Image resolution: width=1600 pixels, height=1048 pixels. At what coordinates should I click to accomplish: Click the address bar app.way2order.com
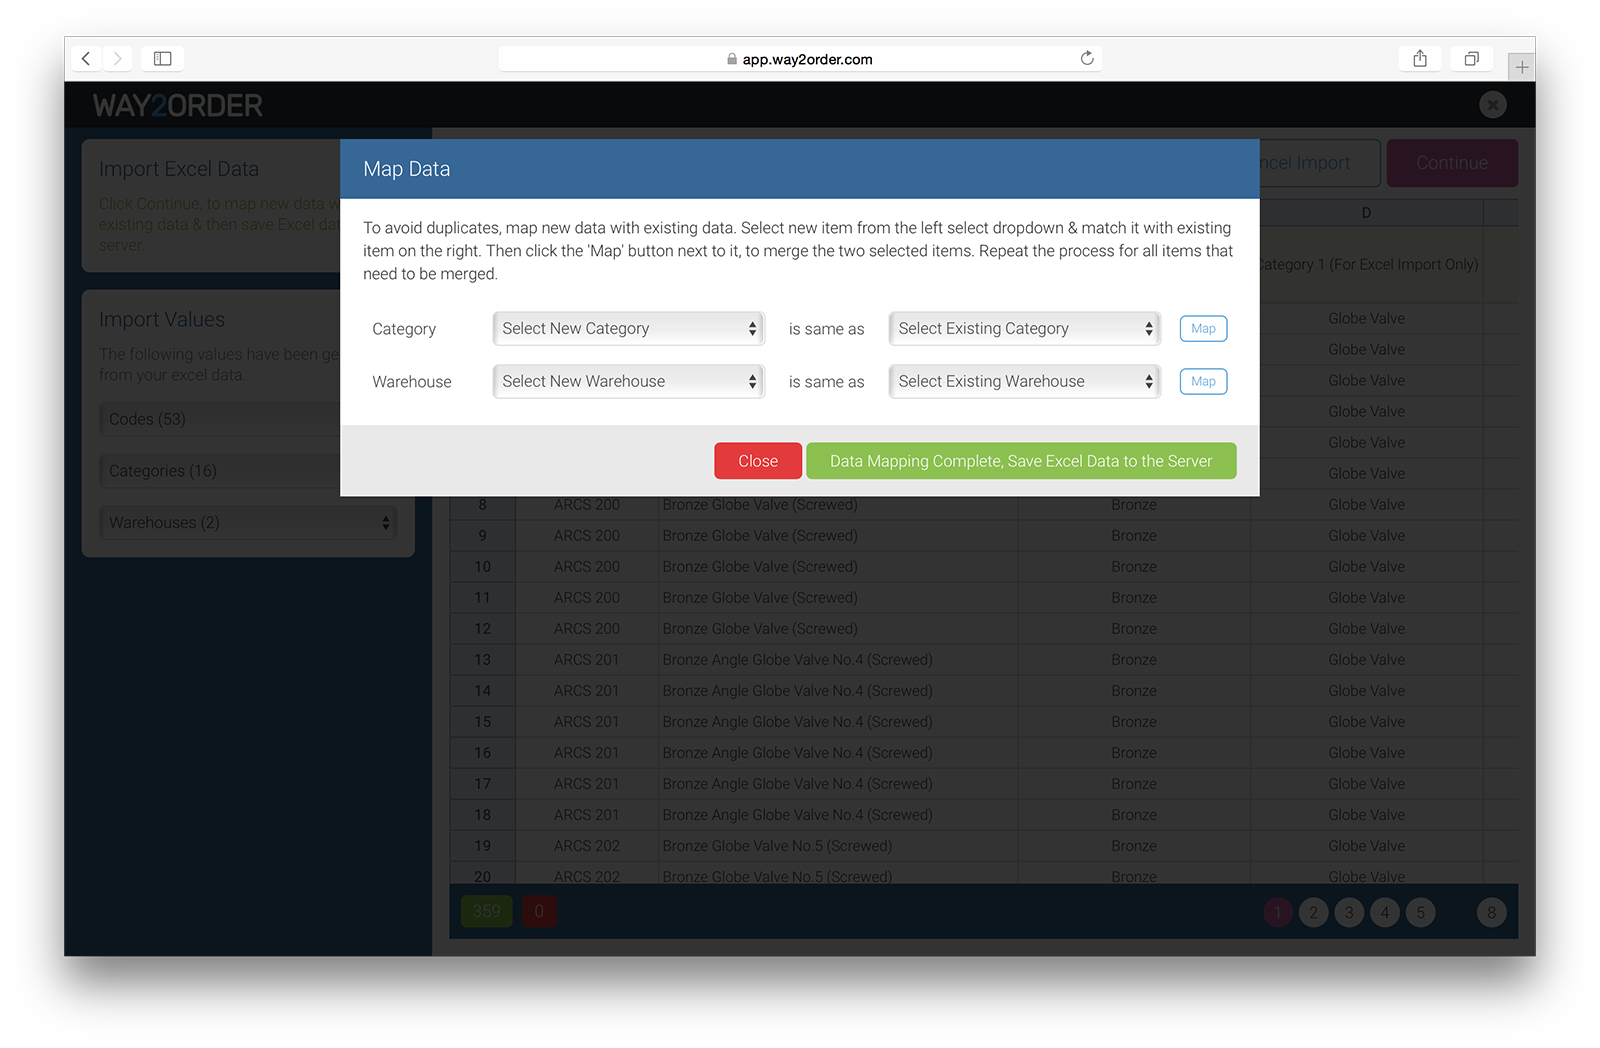(800, 59)
